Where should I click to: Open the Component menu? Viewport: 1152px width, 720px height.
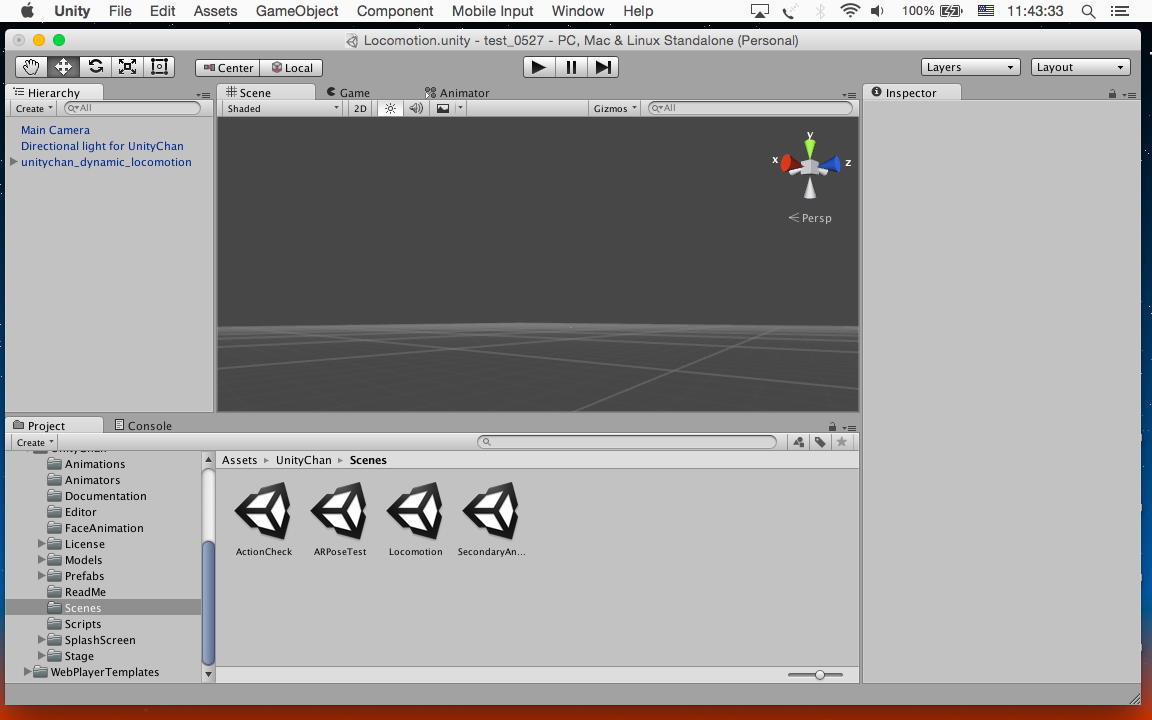[395, 11]
